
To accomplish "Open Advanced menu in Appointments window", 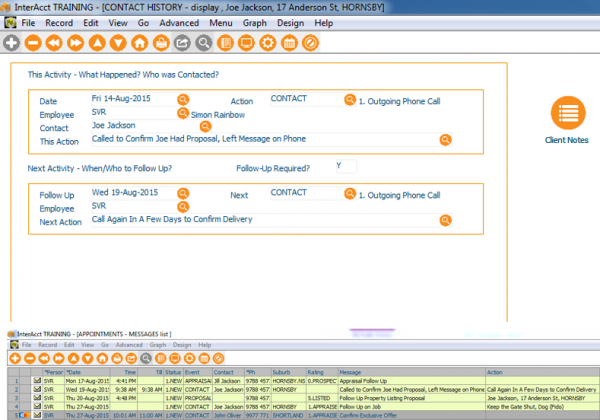I will coord(129,345).
